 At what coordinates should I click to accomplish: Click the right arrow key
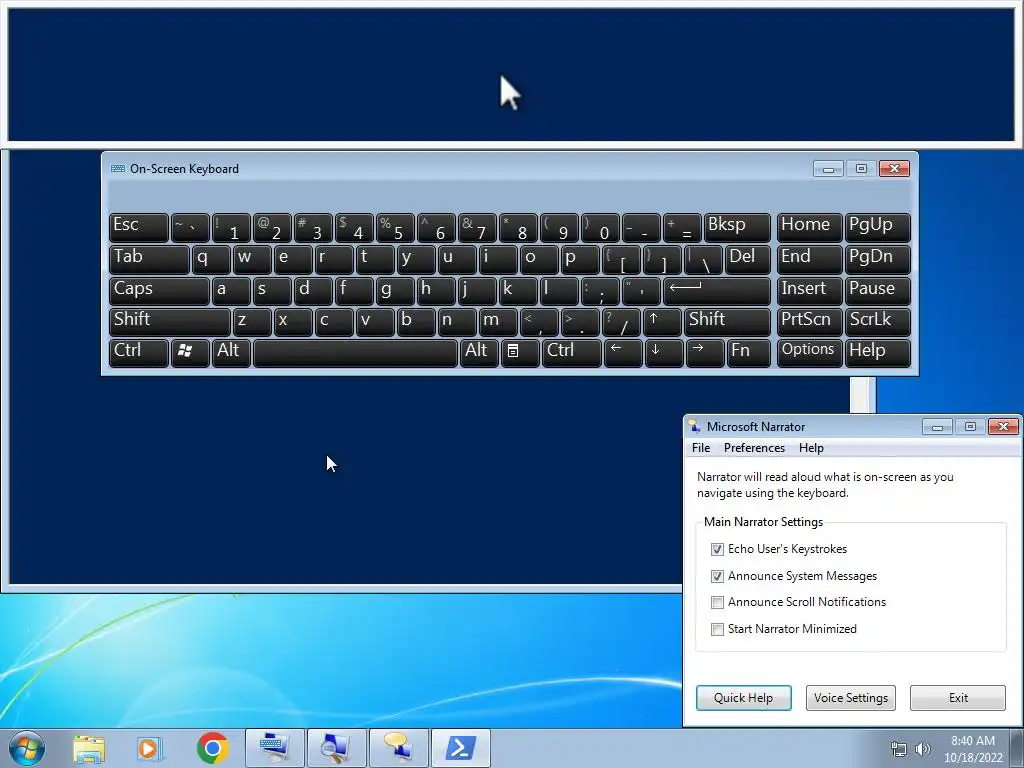point(705,353)
